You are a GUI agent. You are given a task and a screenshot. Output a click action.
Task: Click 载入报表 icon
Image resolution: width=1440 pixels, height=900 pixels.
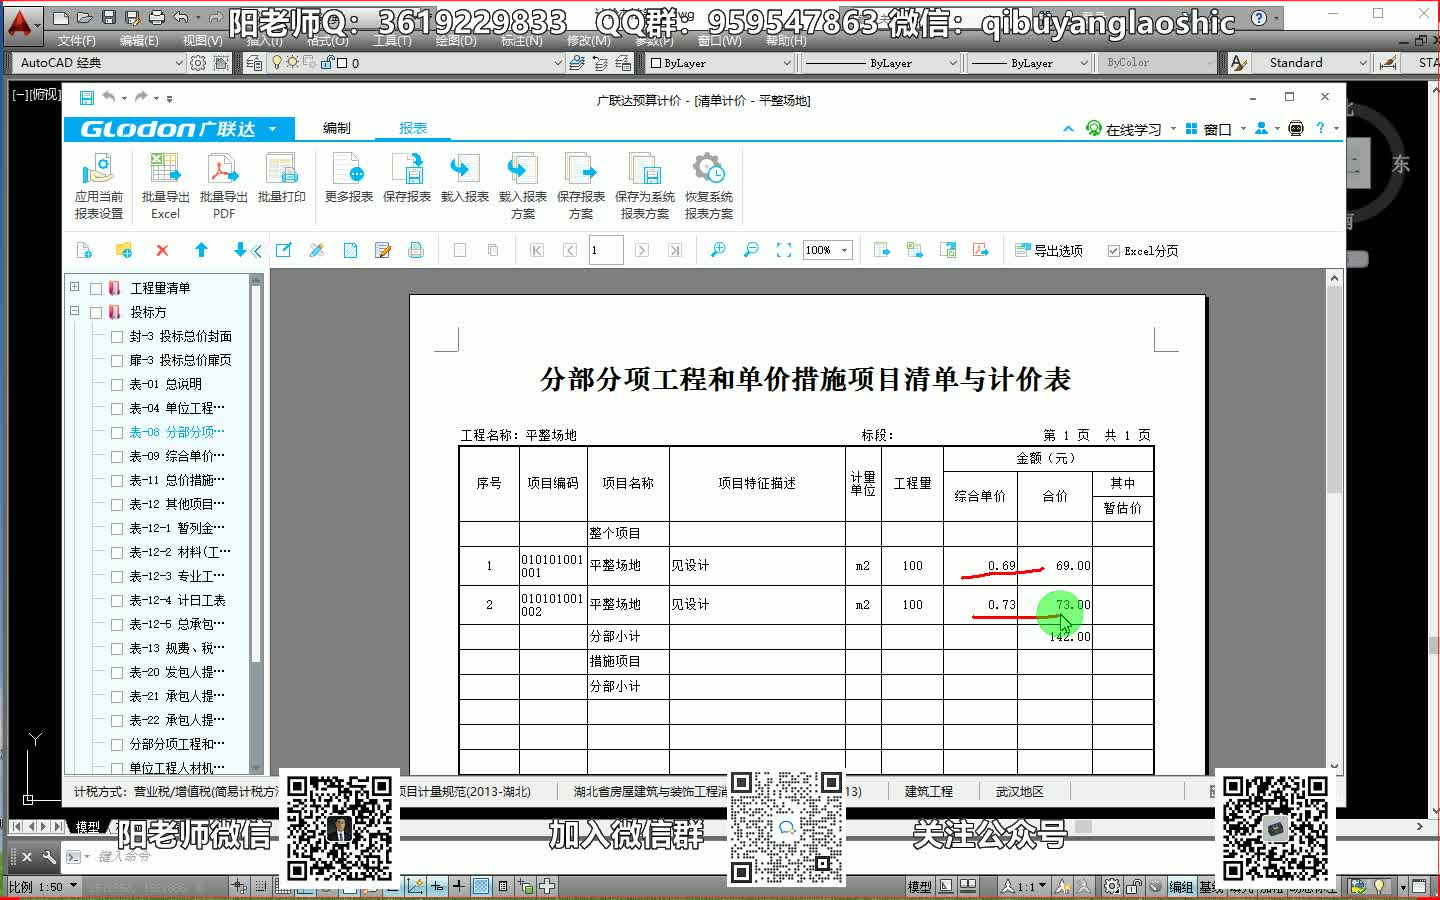click(465, 179)
